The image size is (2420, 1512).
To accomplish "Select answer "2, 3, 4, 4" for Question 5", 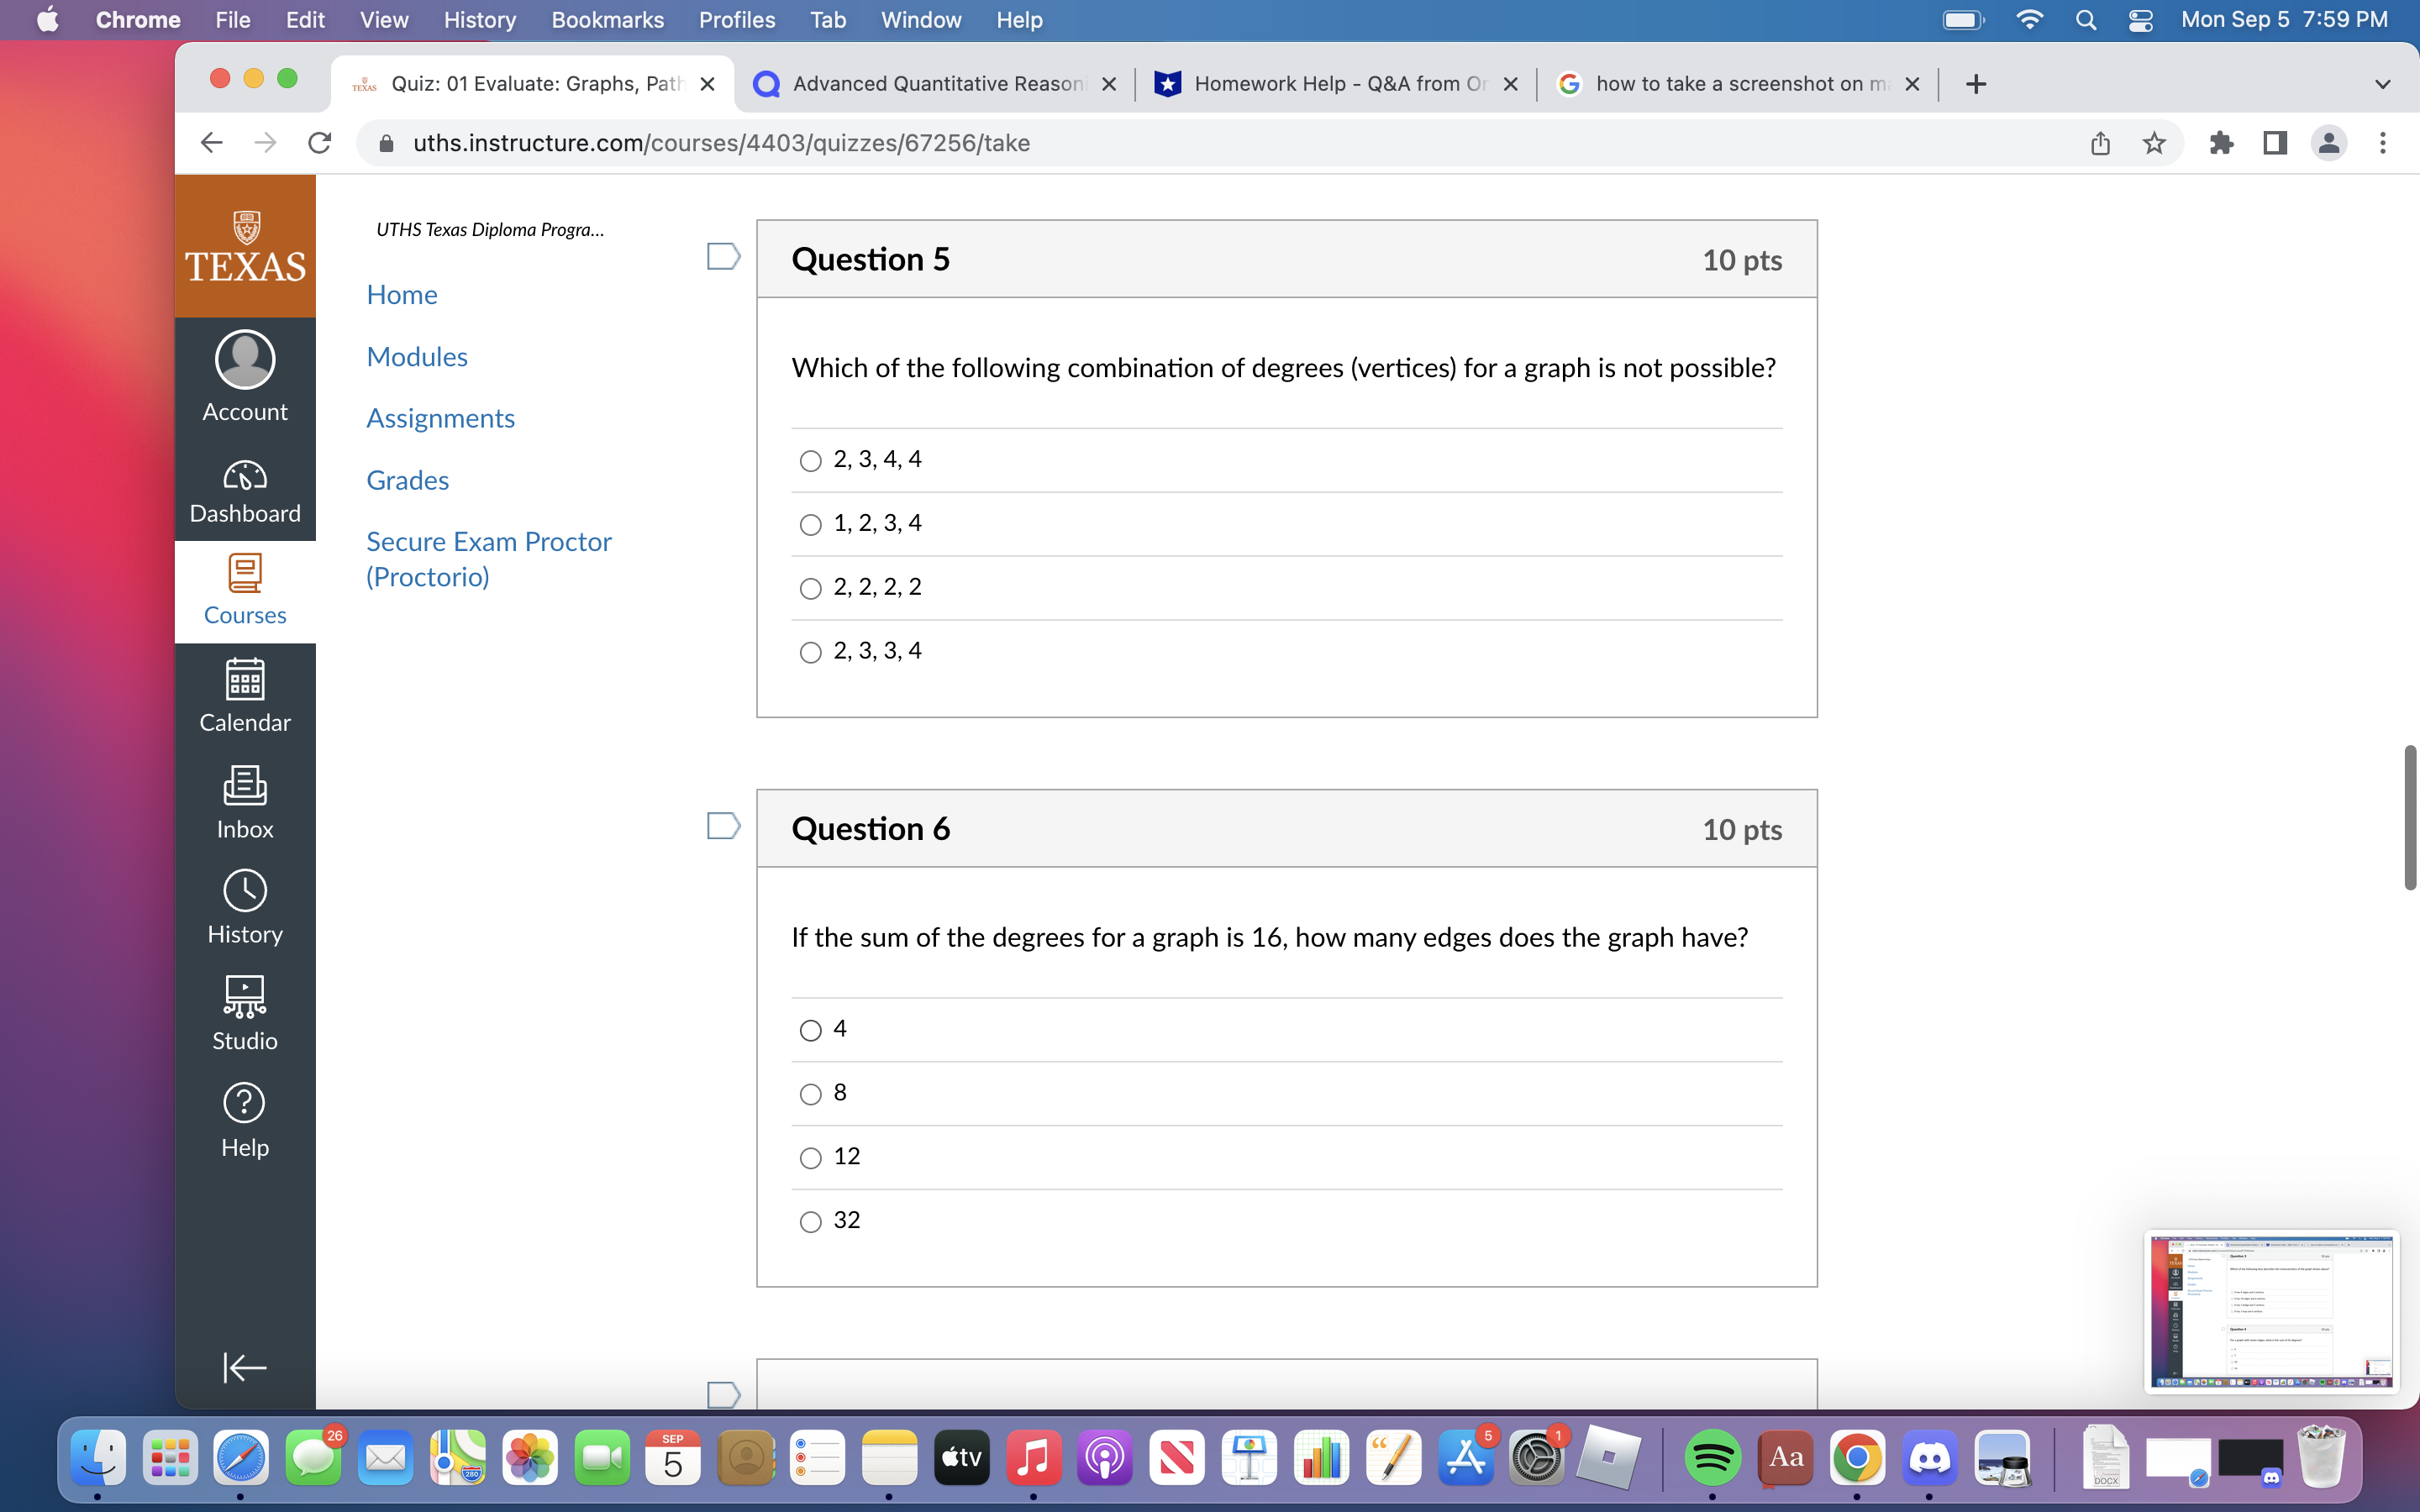I will click(810, 461).
